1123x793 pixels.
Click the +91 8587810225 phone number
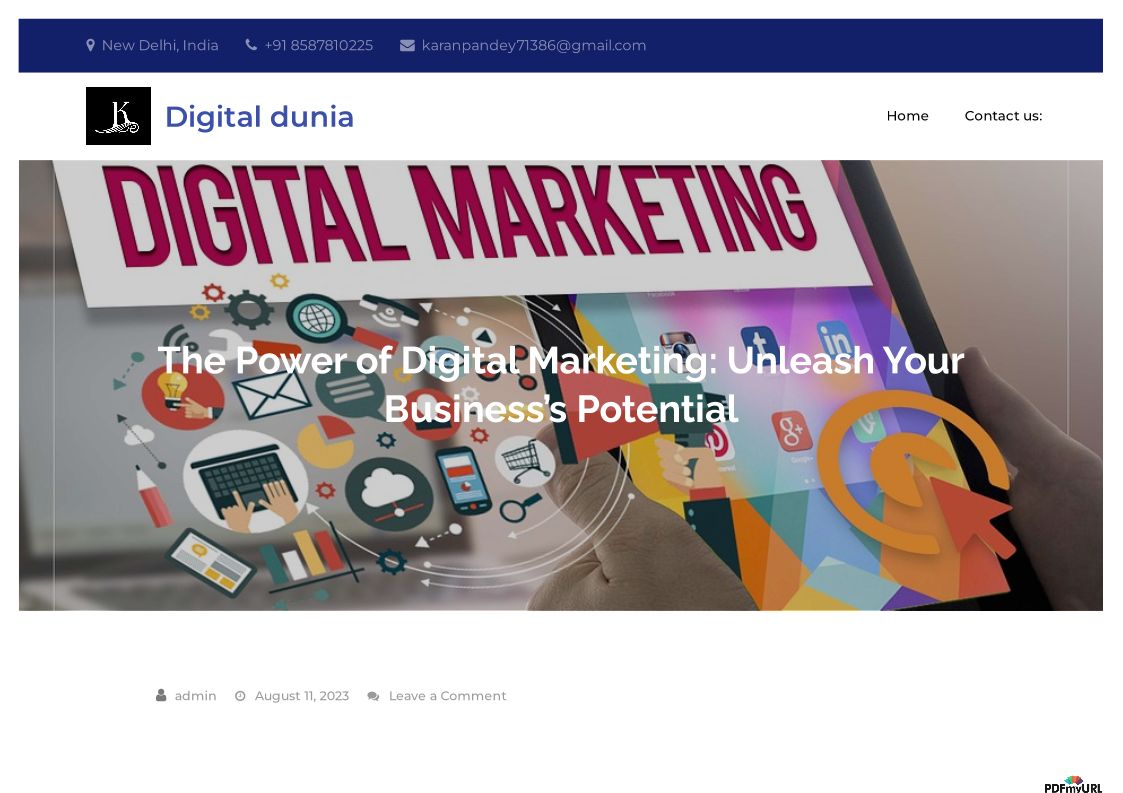coord(319,45)
